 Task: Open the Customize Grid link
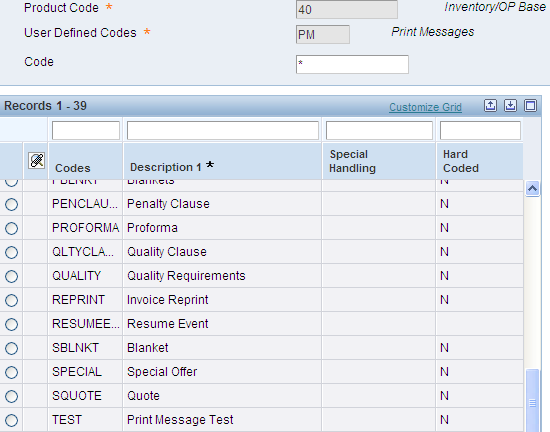pyautogui.click(x=425, y=107)
